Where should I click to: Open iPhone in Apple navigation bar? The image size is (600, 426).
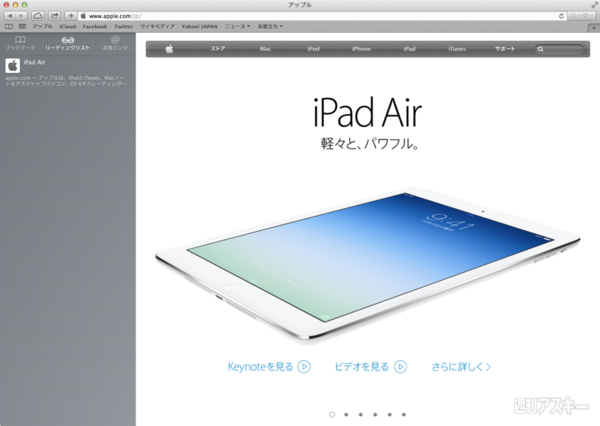click(361, 49)
